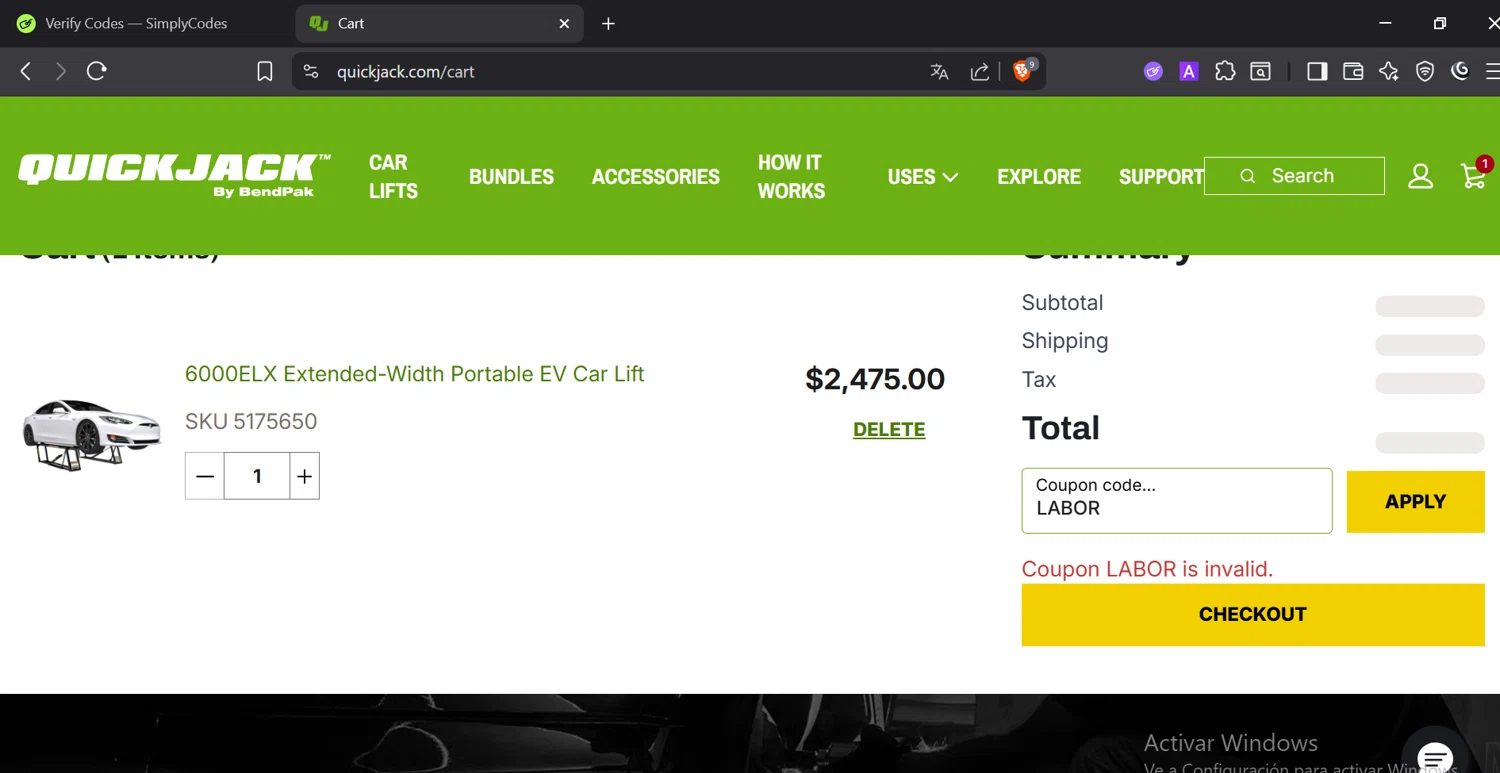Reload the quickjack.com cart page
The height and width of the screenshot is (773, 1500).
(x=97, y=71)
